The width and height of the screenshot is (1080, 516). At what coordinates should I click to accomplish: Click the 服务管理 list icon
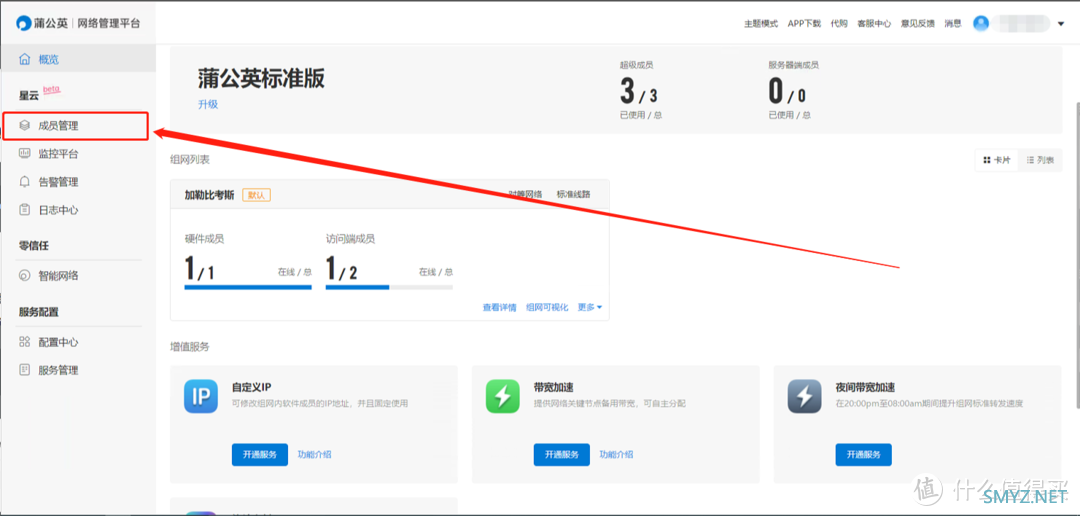tap(25, 370)
